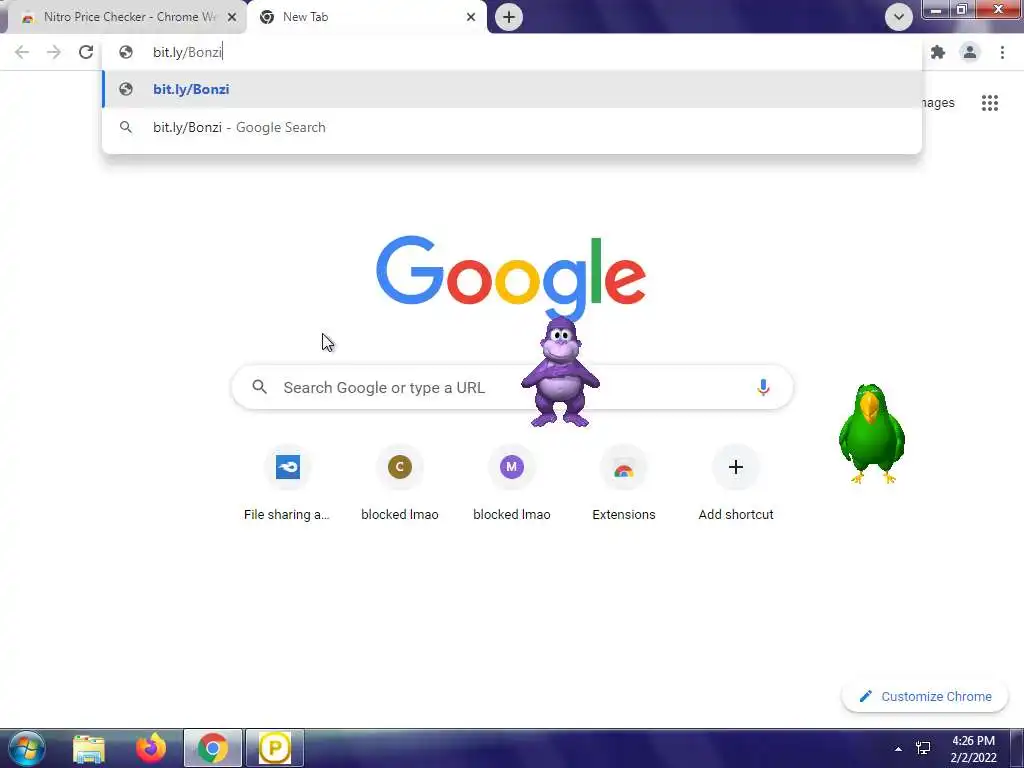Choose bit.ly/Bonzi Google Search suggestion
The height and width of the screenshot is (768, 1024).
click(512, 127)
